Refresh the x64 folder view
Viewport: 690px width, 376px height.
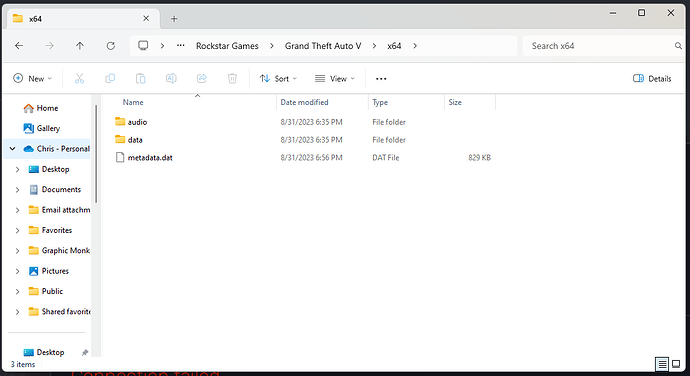click(x=110, y=46)
